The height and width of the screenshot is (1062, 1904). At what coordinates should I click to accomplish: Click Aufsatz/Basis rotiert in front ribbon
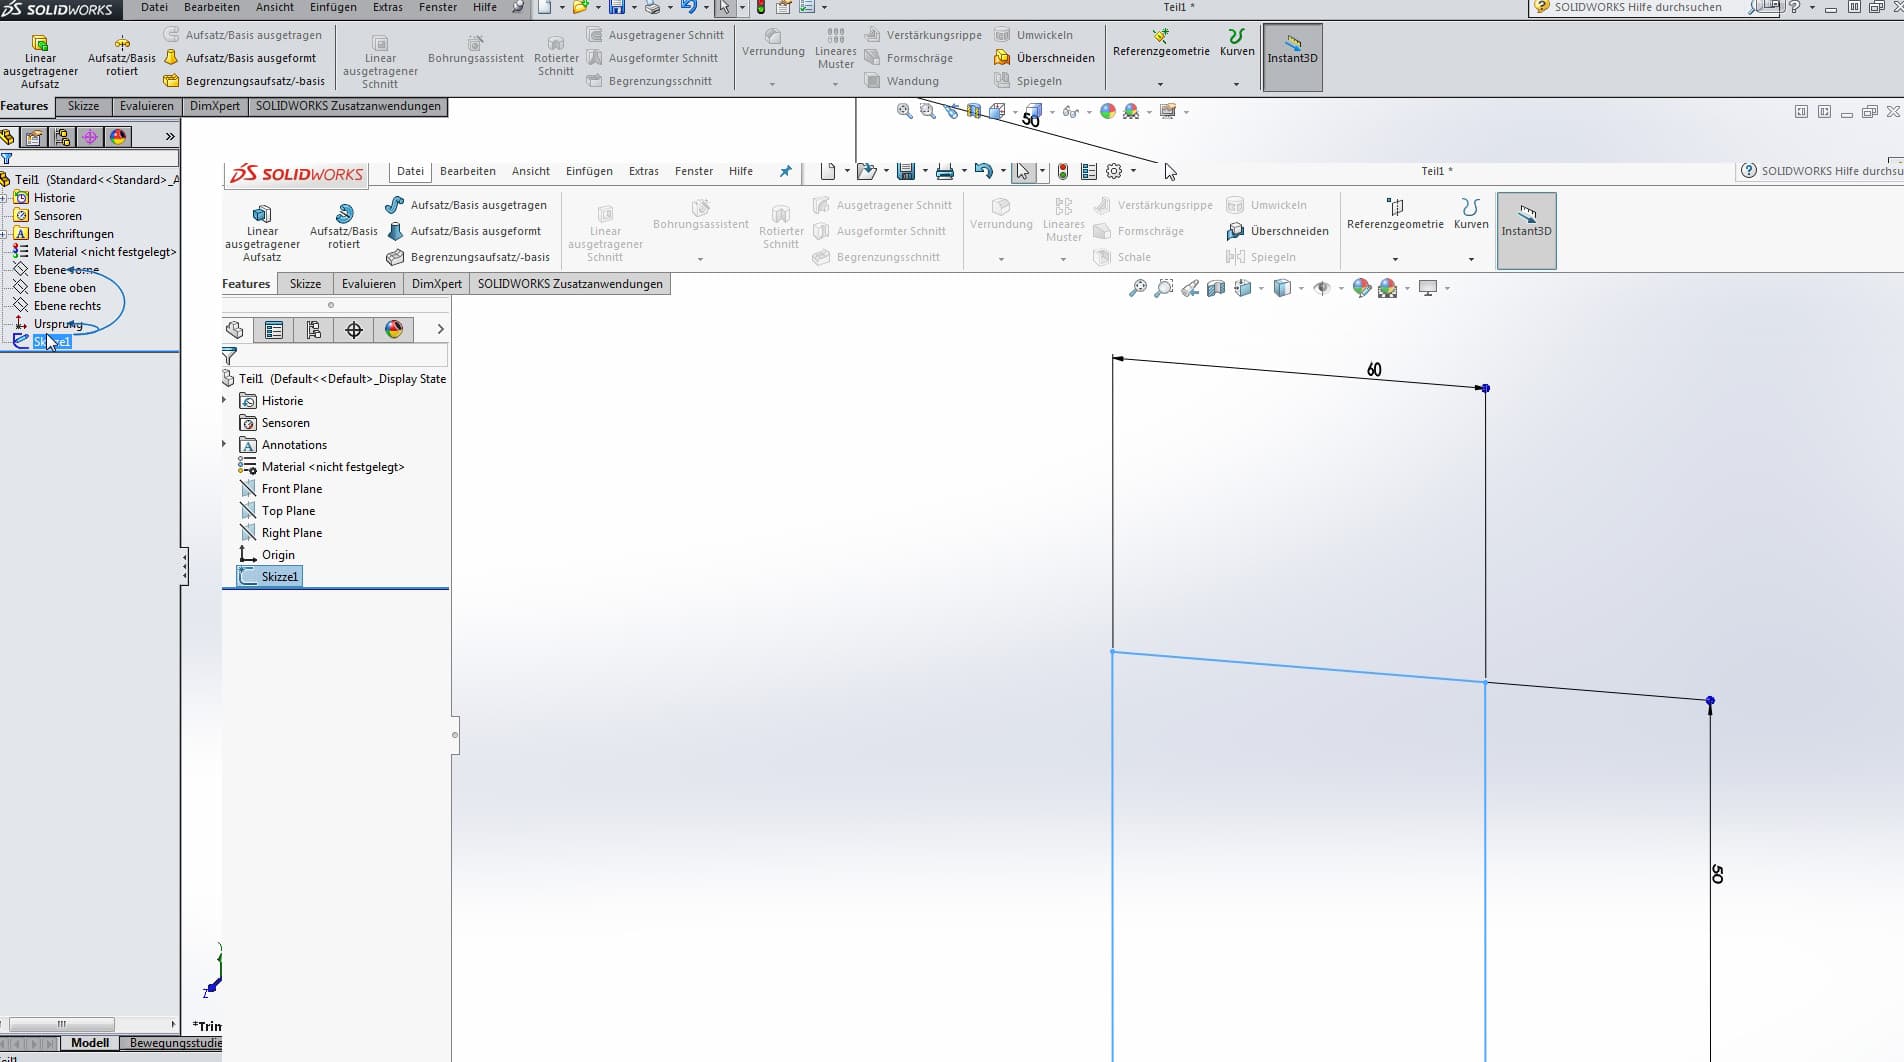point(344,226)
